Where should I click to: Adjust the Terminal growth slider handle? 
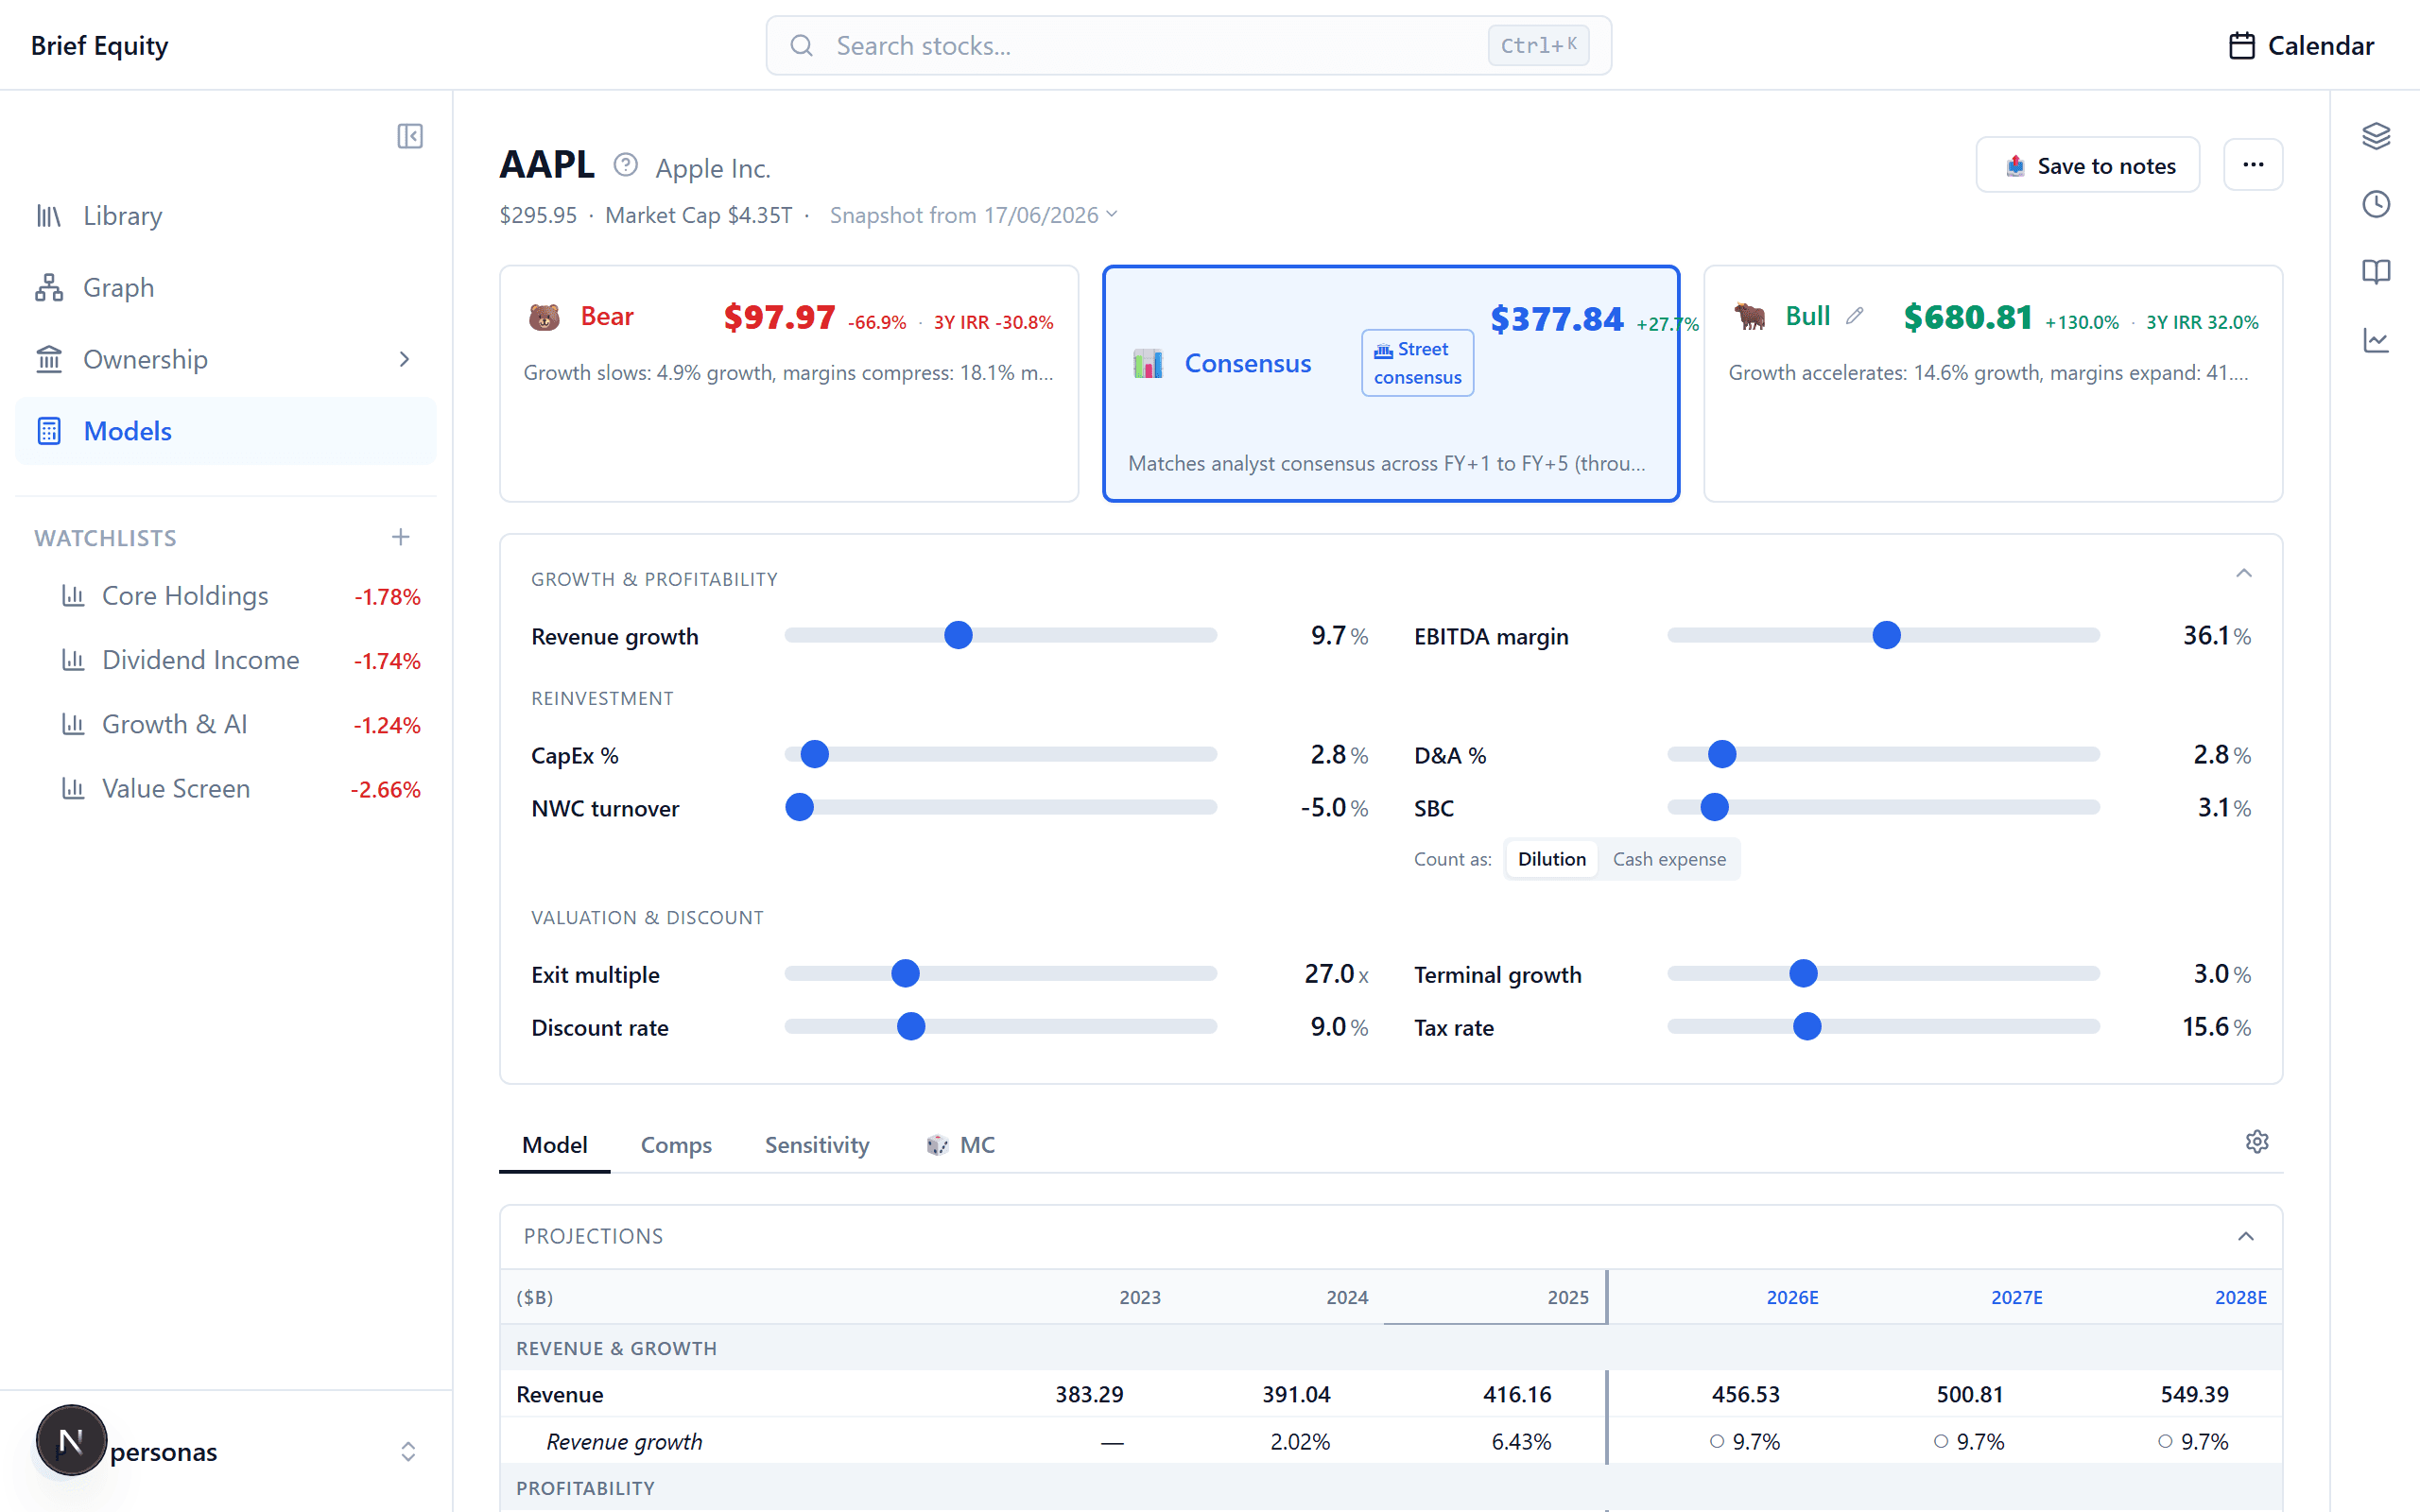(x=1803, y=974)
